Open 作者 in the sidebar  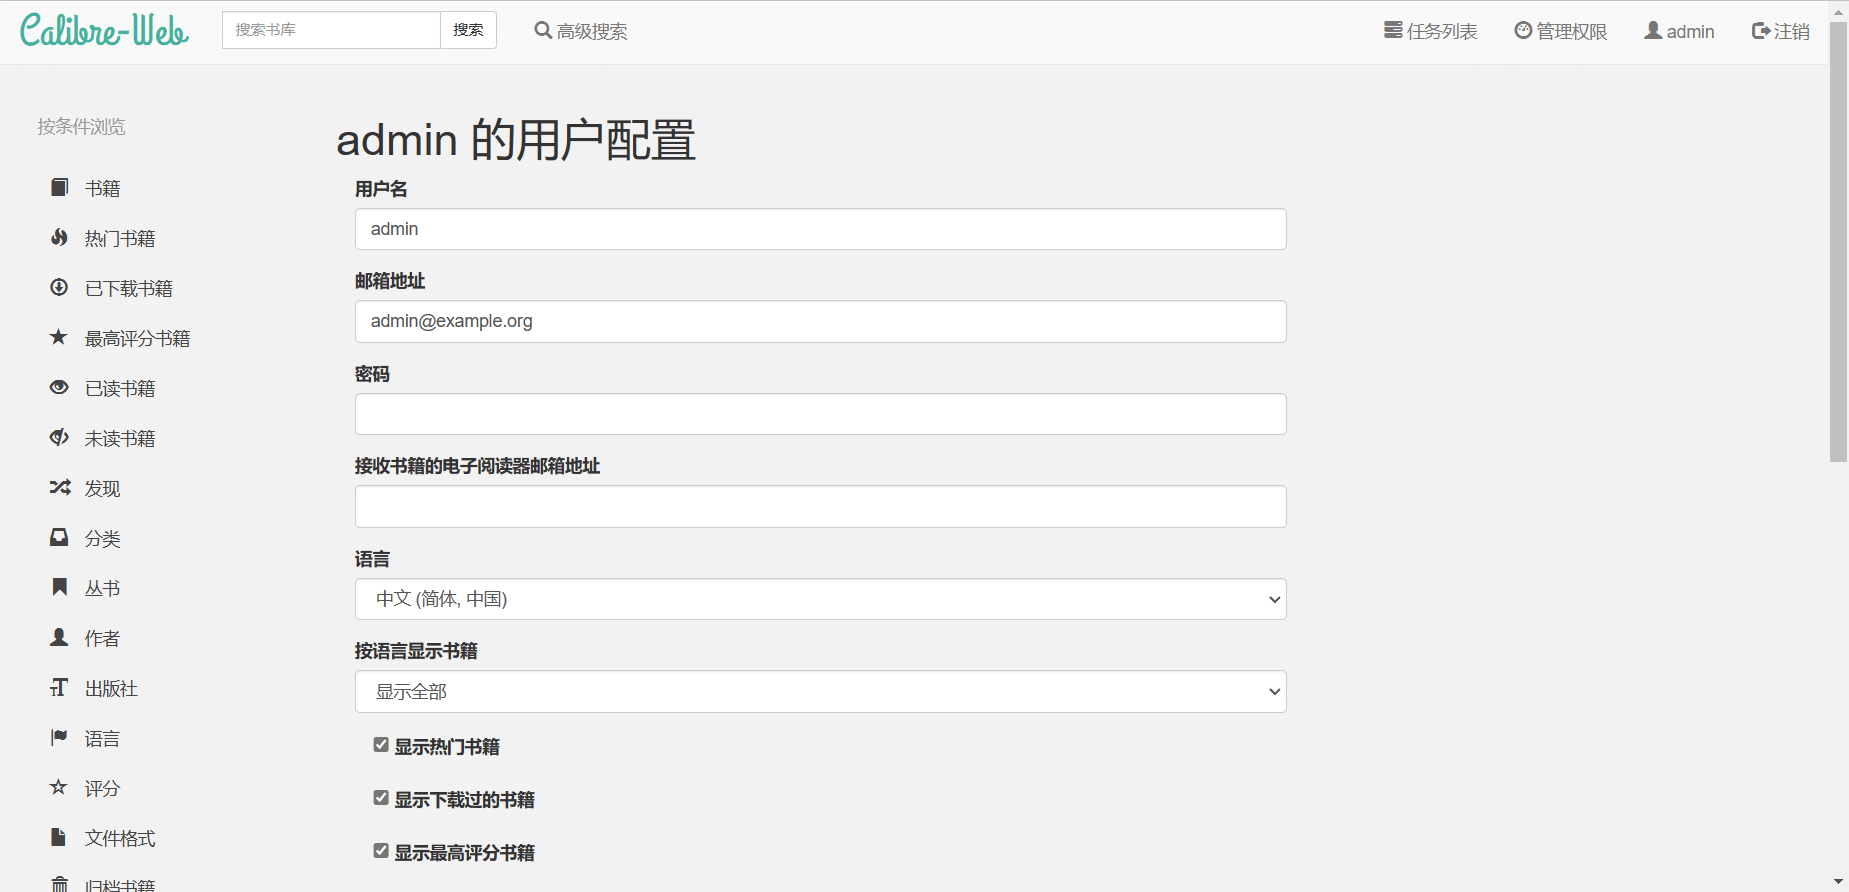point(102,638)
